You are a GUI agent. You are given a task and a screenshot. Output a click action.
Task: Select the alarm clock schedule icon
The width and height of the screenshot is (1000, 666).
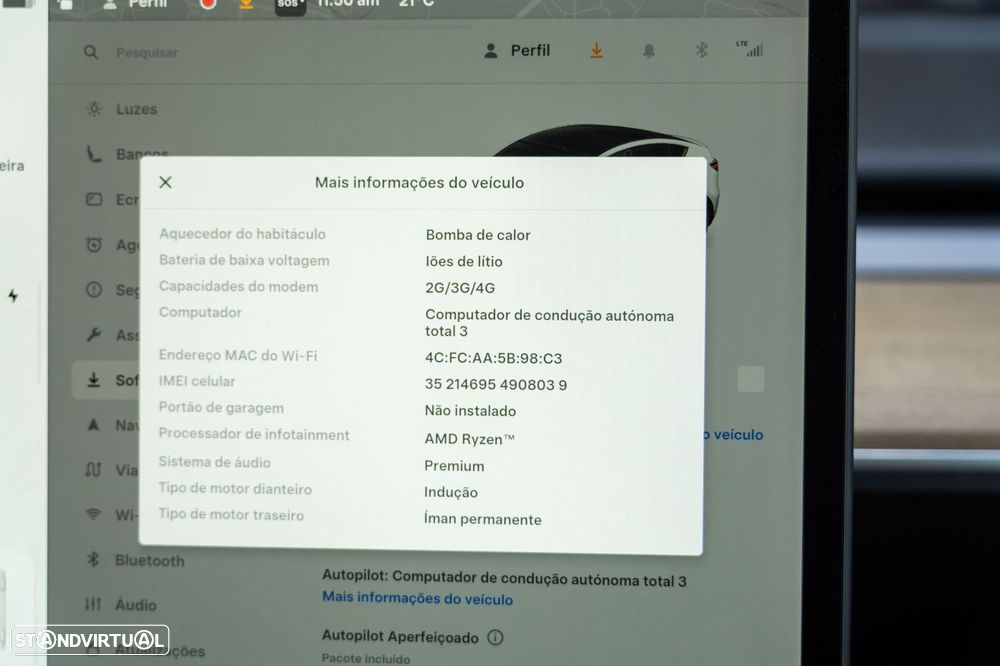(94, 244)
